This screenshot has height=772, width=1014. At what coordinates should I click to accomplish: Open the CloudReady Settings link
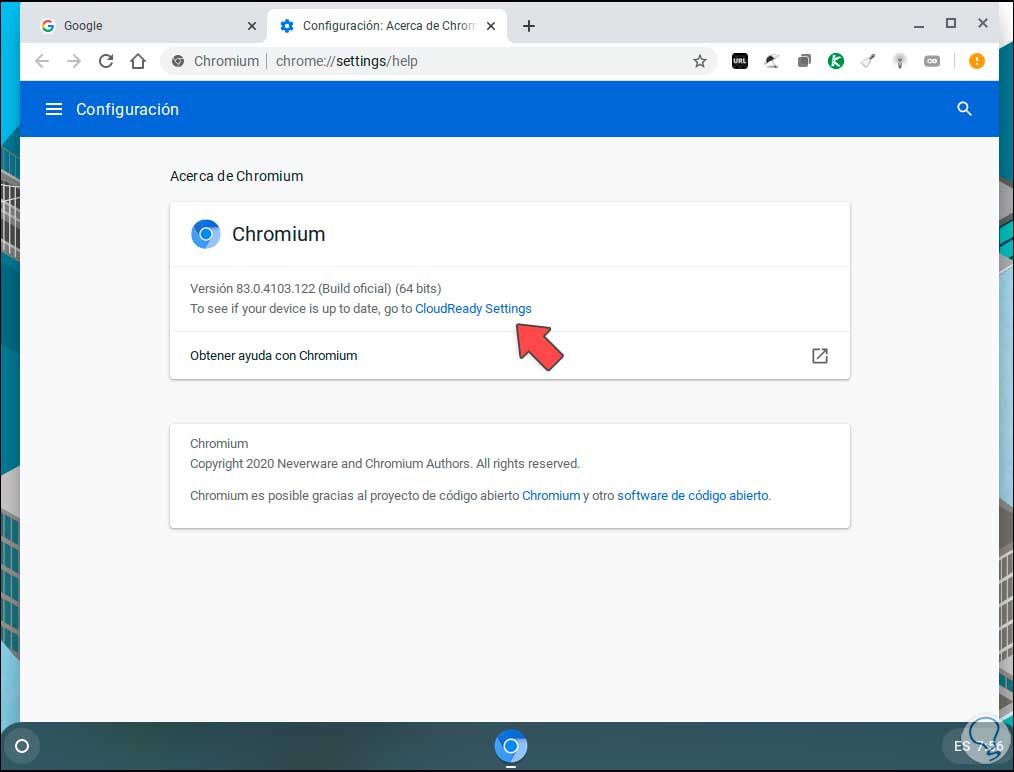click(473, 308)
